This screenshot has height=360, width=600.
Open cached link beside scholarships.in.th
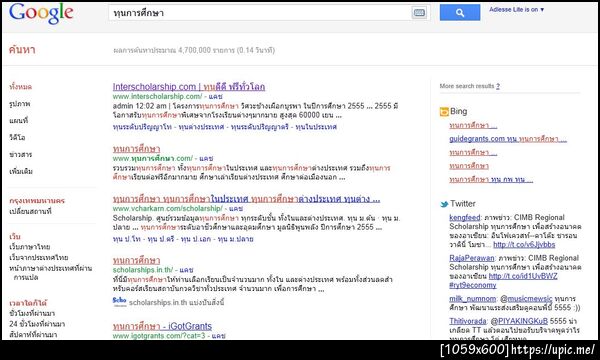tap(186, 270)
